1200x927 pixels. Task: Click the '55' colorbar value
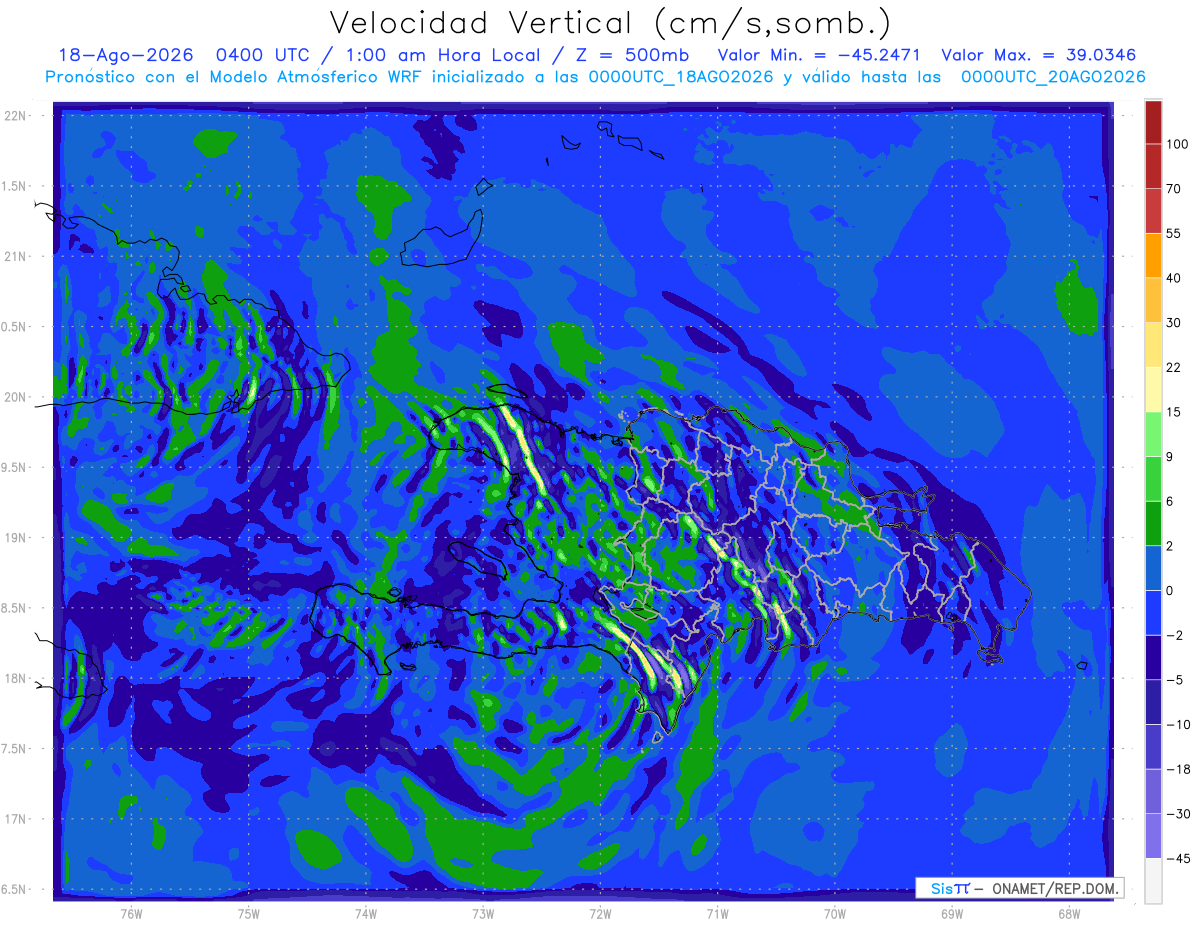[x=1175, y=233]
